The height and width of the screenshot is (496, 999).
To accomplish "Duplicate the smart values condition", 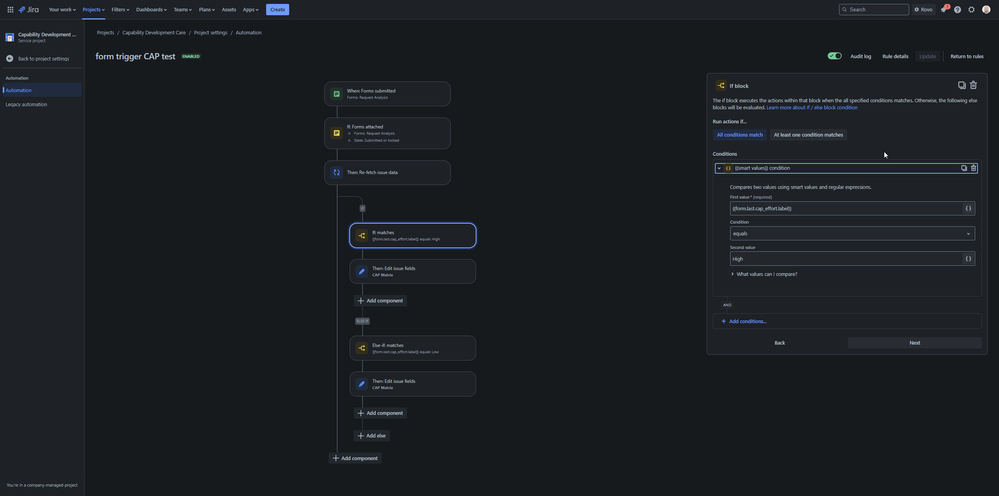I will click(964, 168).
